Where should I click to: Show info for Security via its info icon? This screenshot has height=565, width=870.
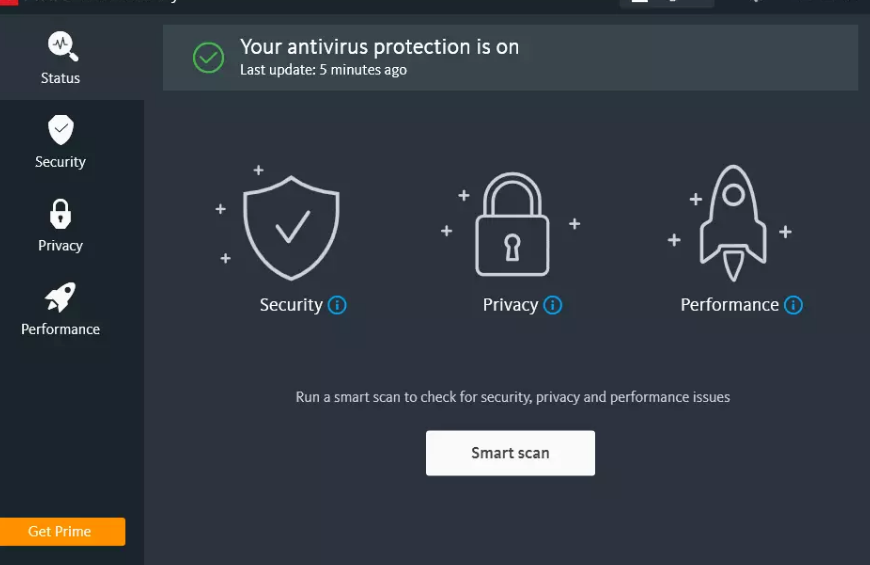tap(338, 305)
